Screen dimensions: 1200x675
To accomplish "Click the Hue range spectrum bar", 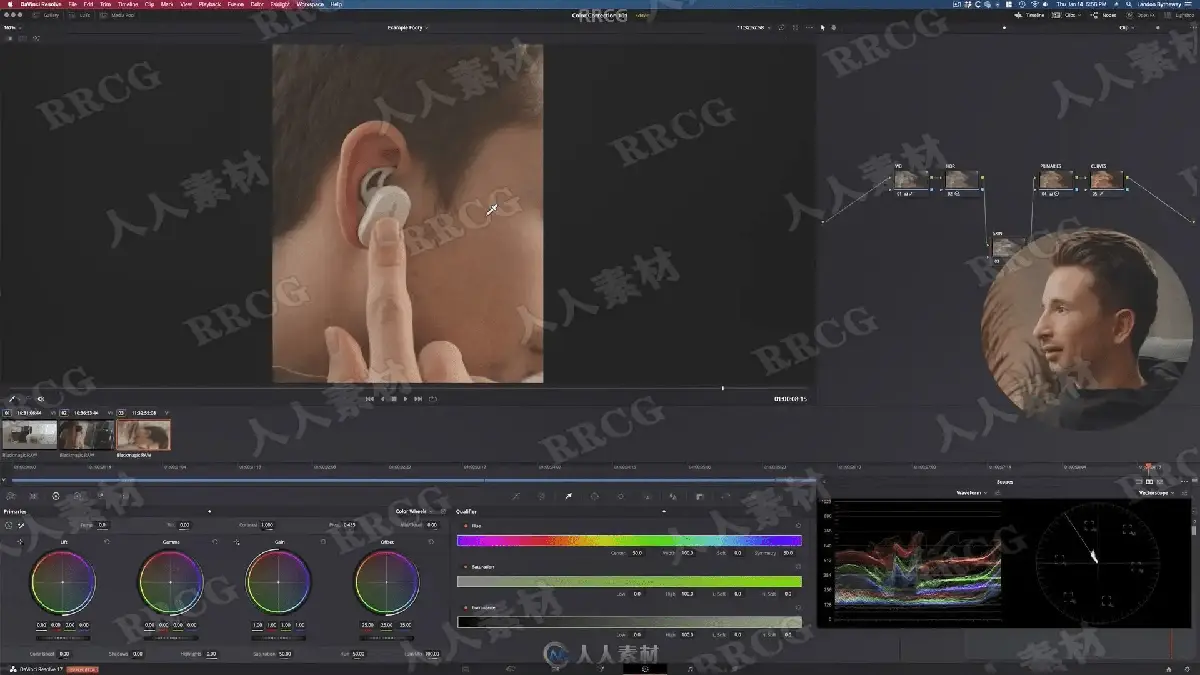I will 629,540.
